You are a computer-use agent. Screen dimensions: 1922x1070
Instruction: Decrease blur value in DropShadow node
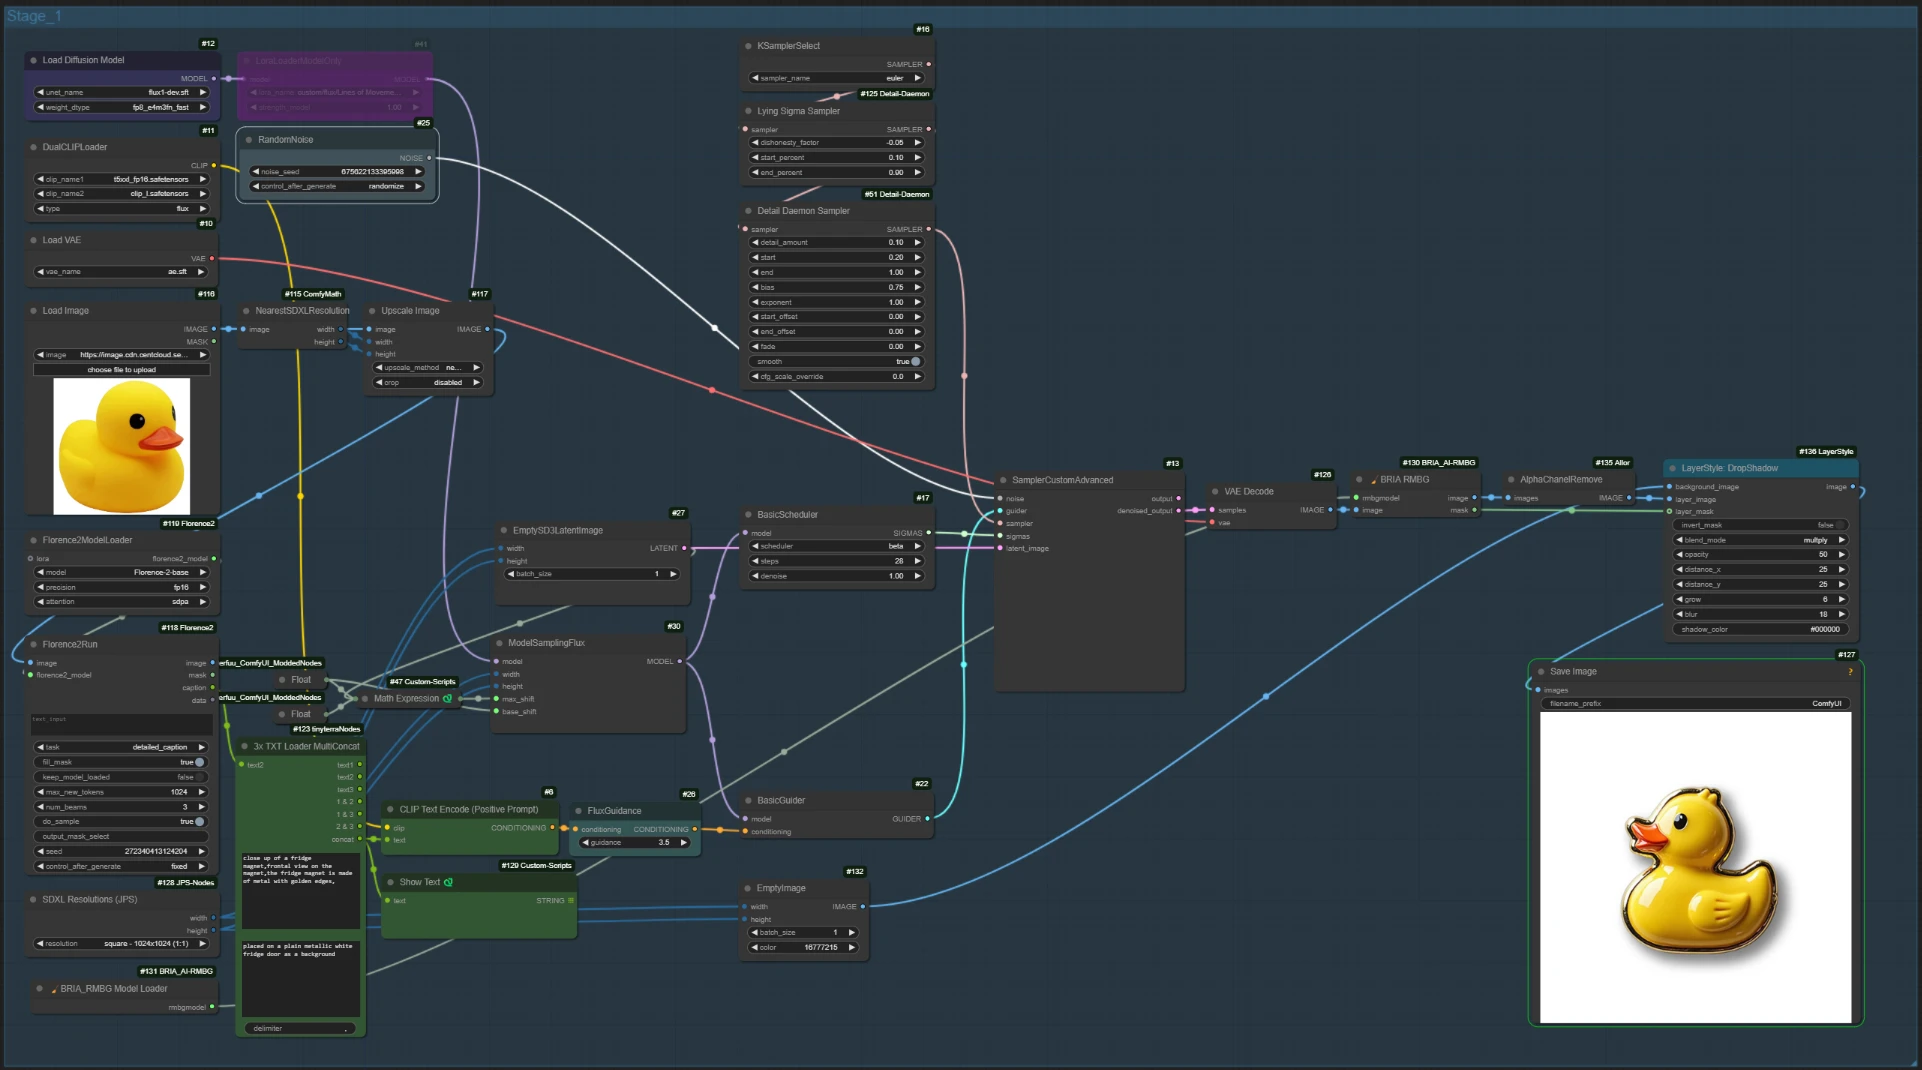pos(1680,614)
